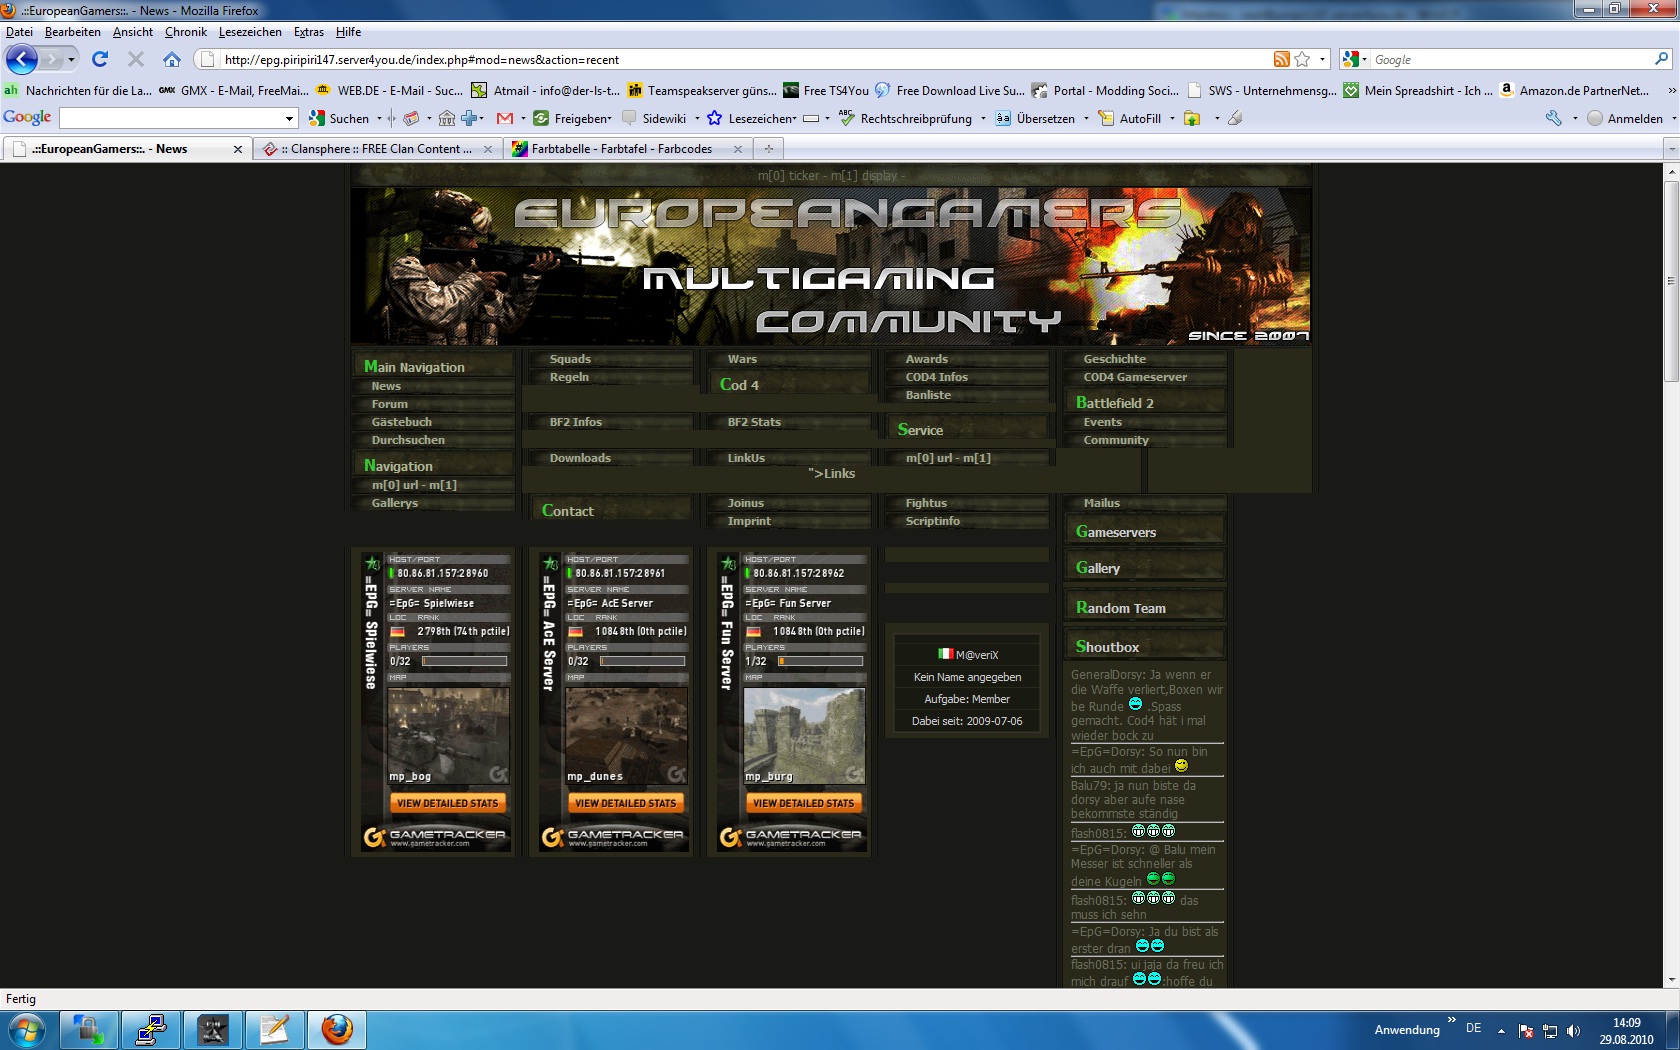Click the Firefox home icon
This screenshot has width=1680, height=1050.
[172, 60]
